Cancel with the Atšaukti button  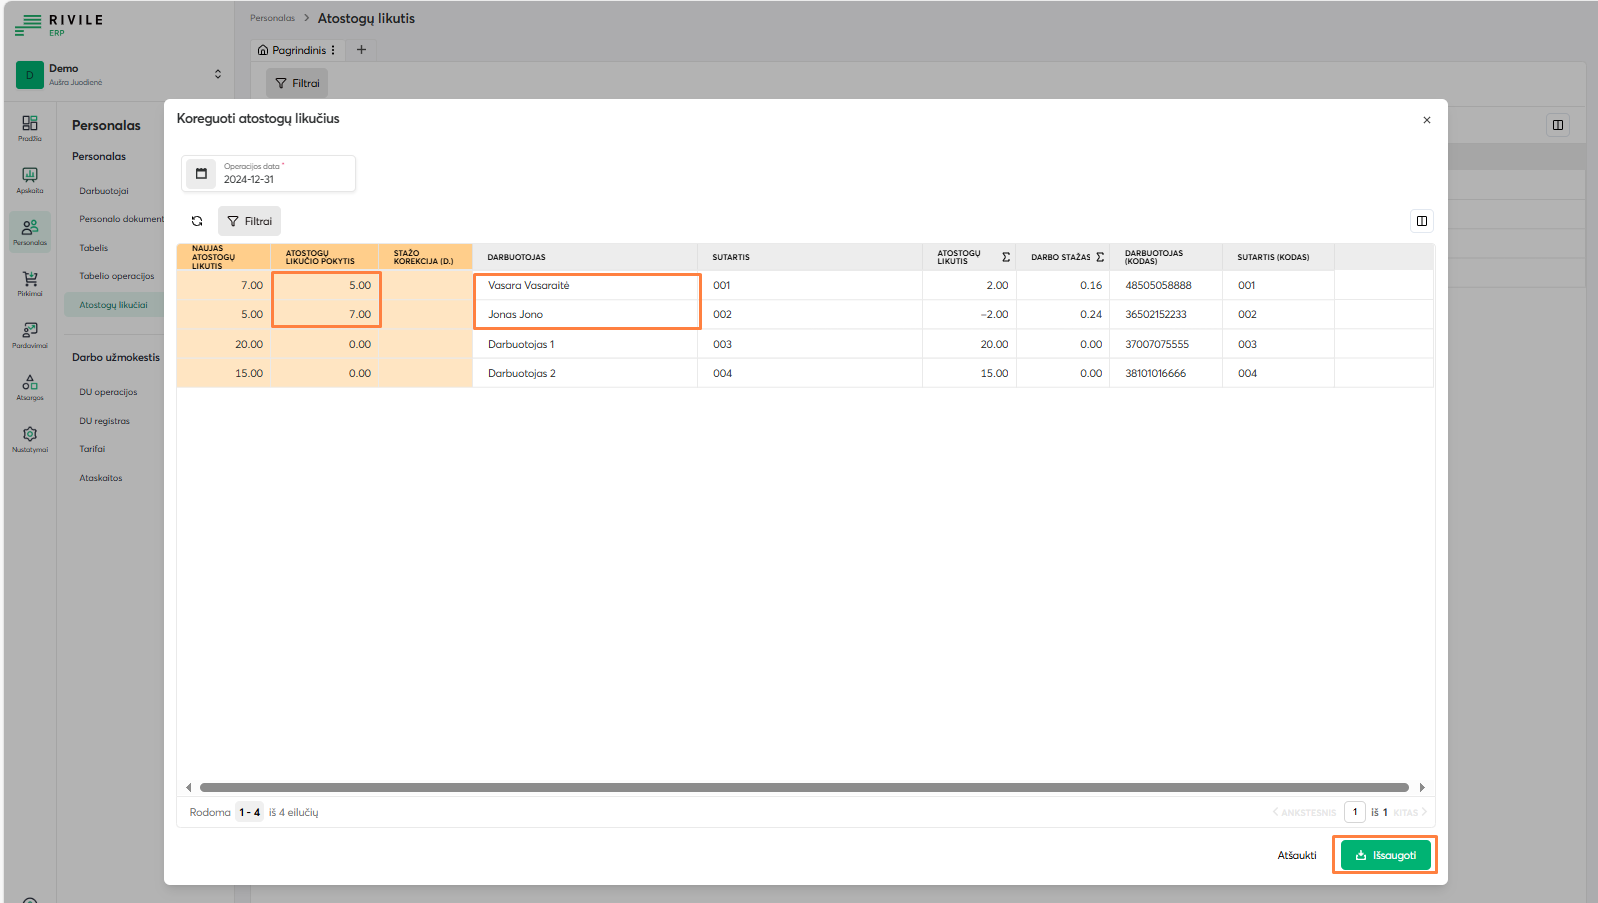click(x=1297, y=855)
